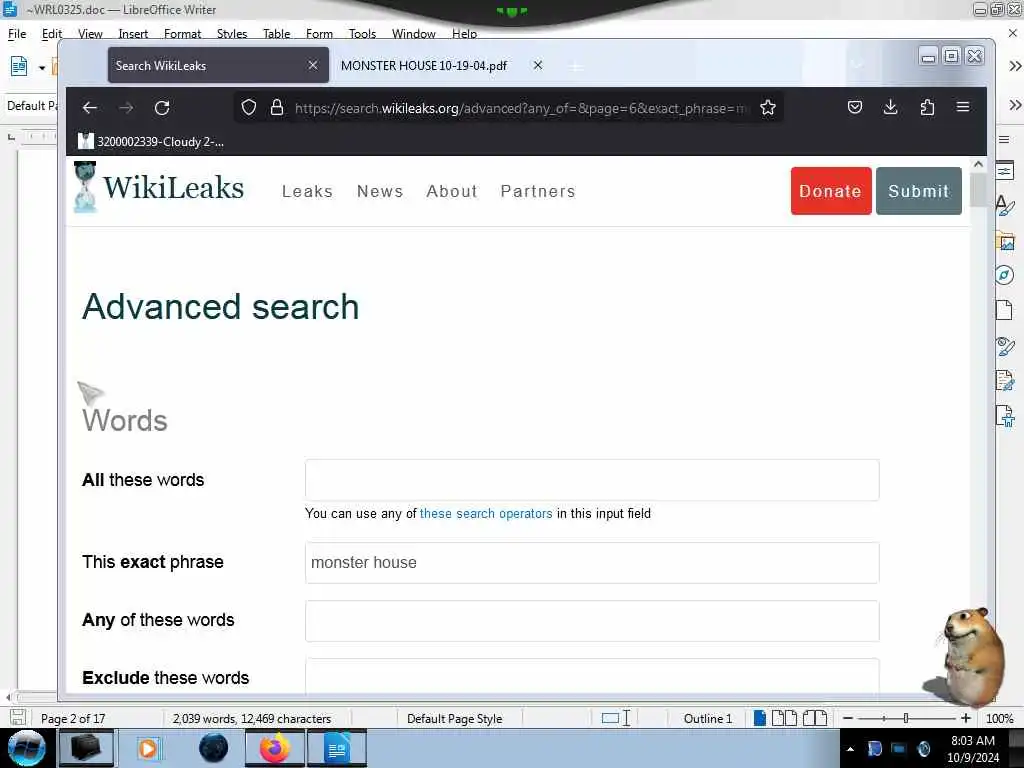Click the zoom slider handle in Writer
This screenshot has width=1024, height=768.
pos(906,718)
